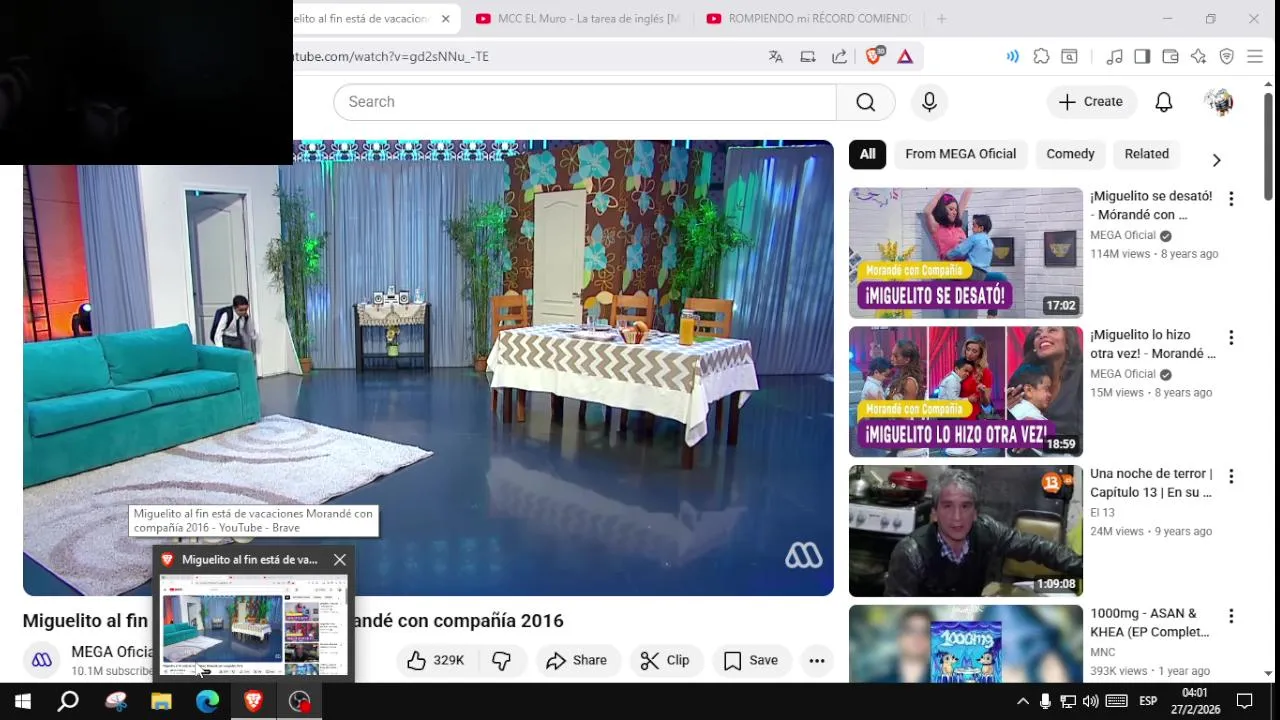Screen dimensions: 1280x720
Task: Open a new browser tab with plus
Action: point(941,18)
